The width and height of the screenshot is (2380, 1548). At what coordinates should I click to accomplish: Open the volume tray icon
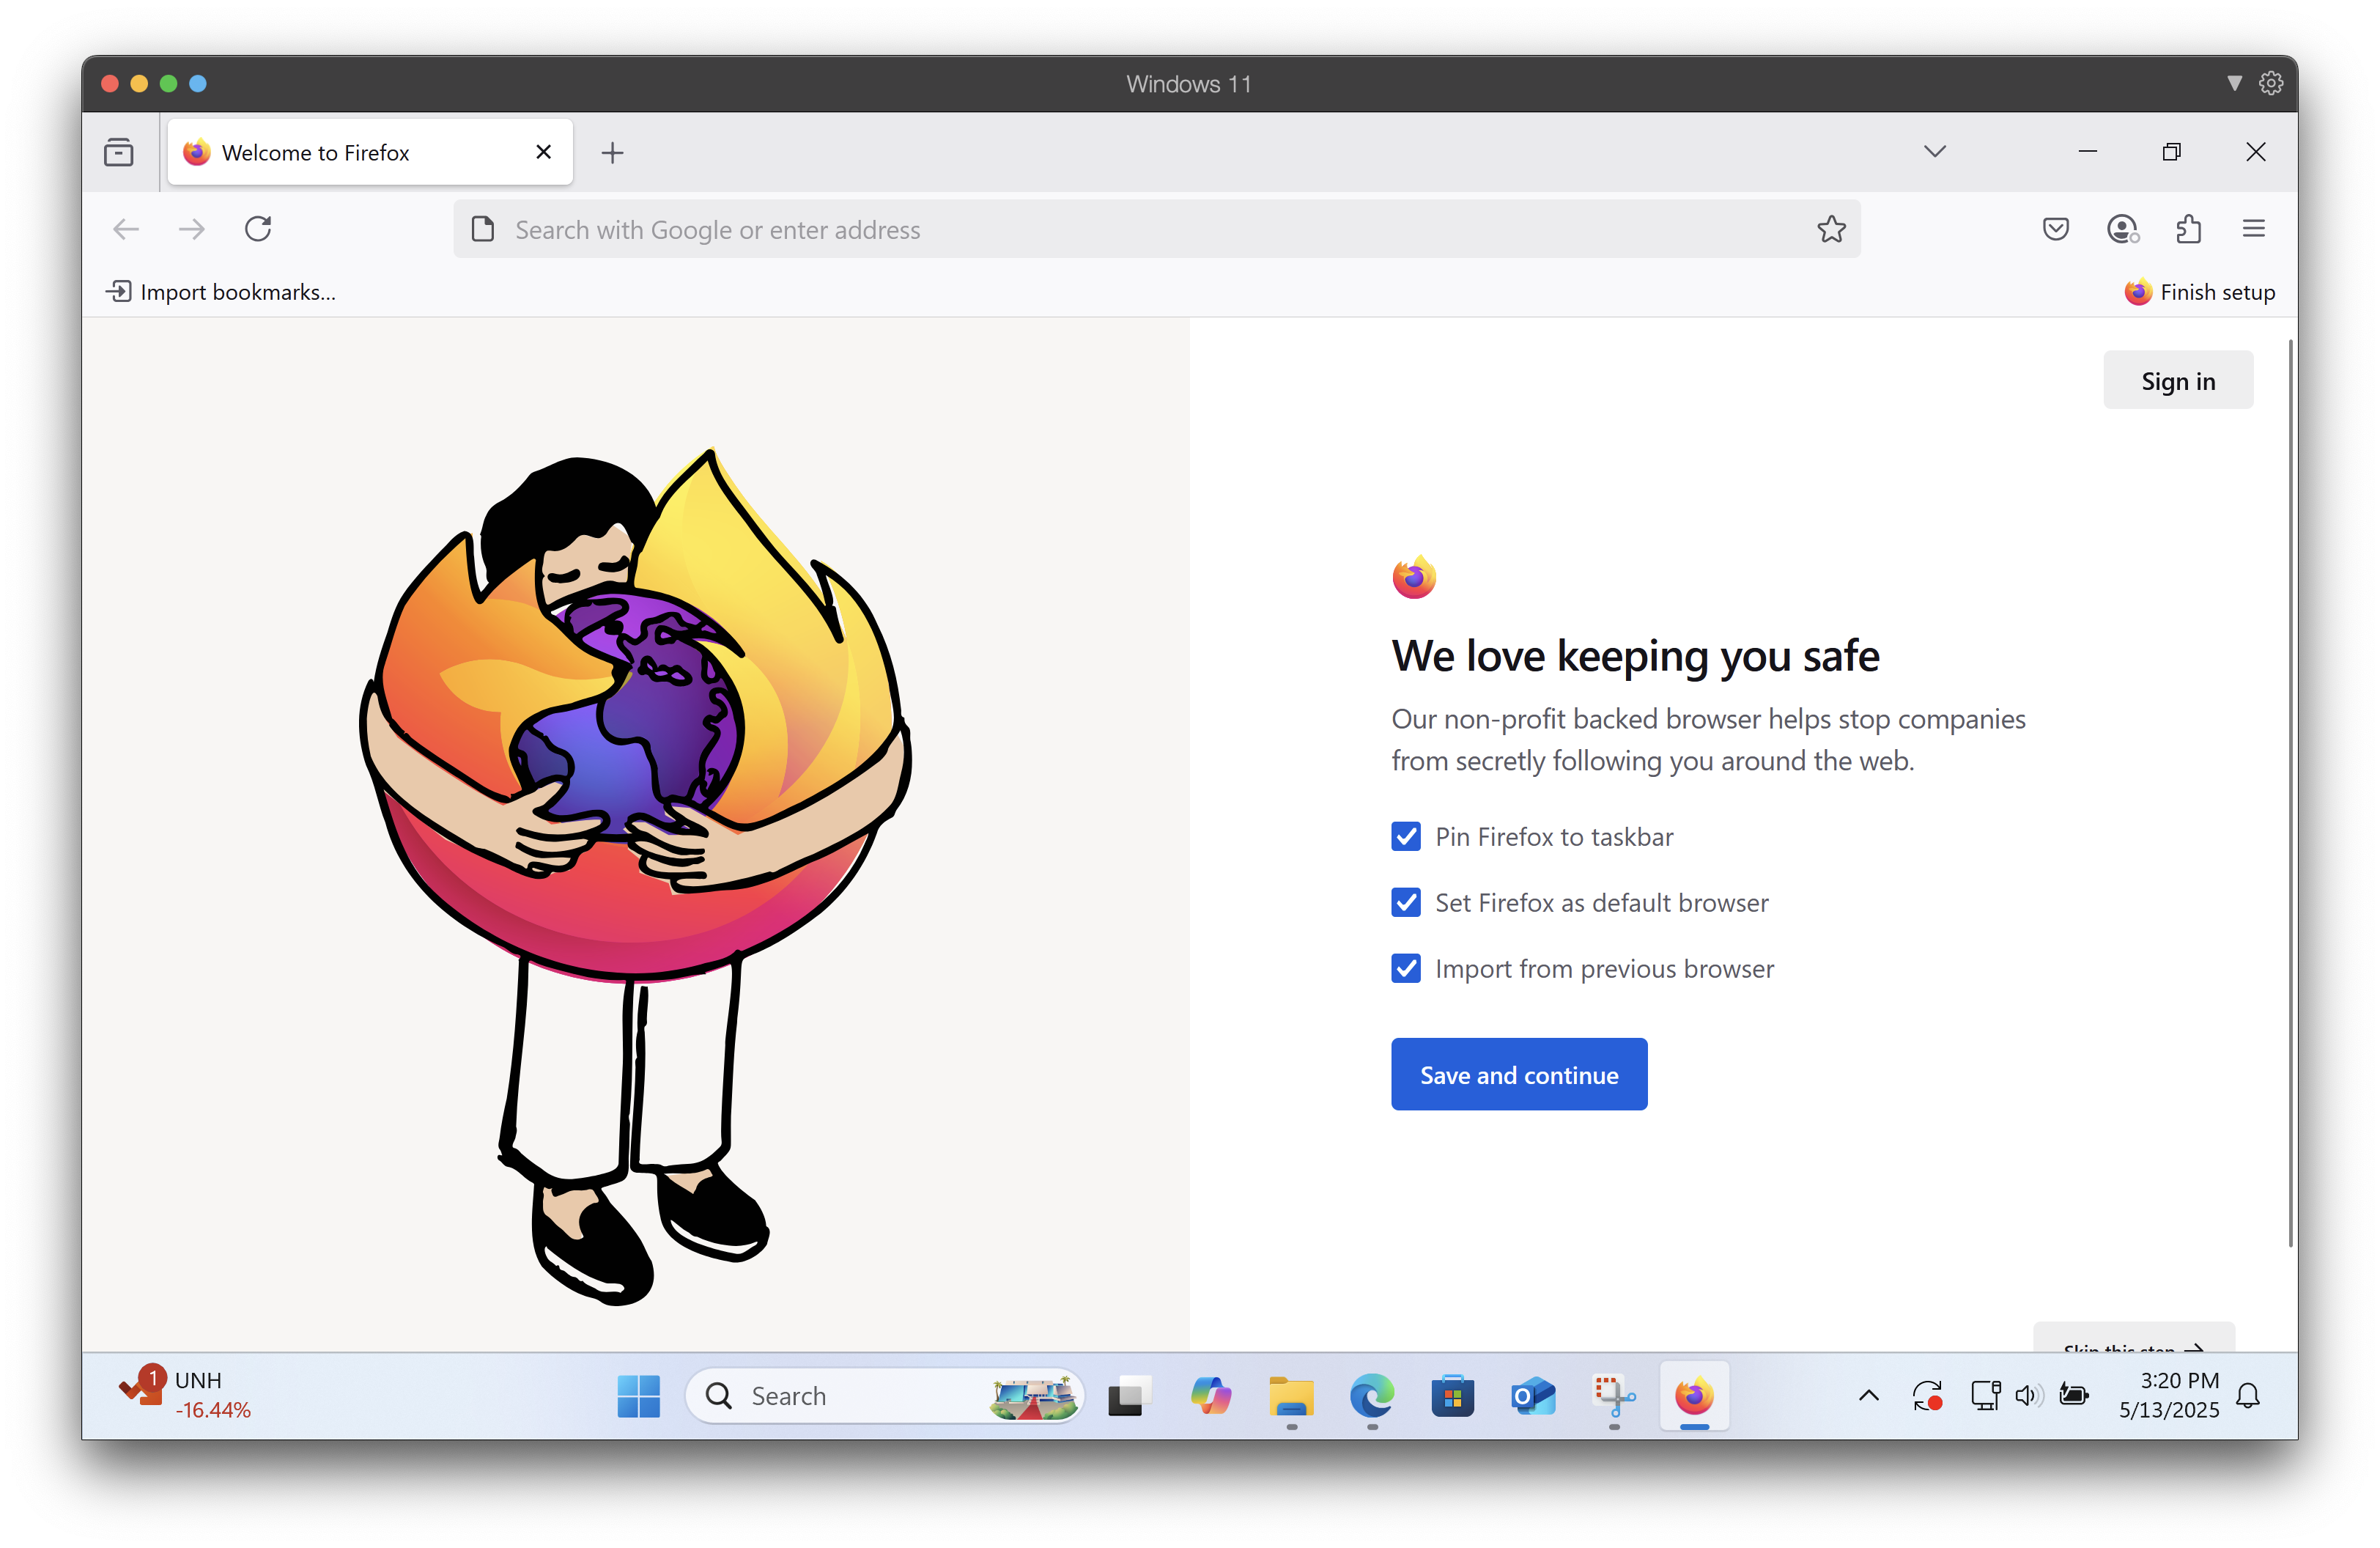tap(2028, 1396)
